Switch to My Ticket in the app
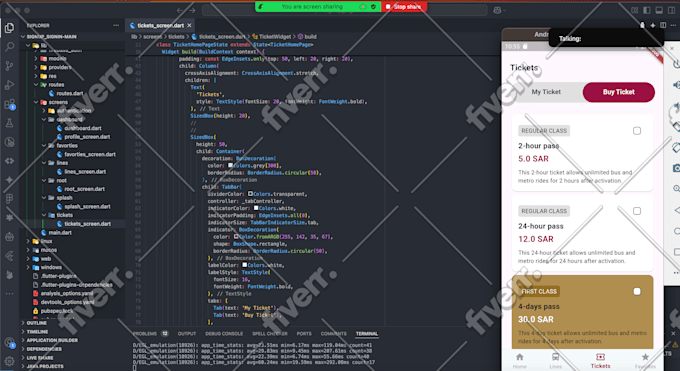680x371 pixels. (x=546, y=92)
